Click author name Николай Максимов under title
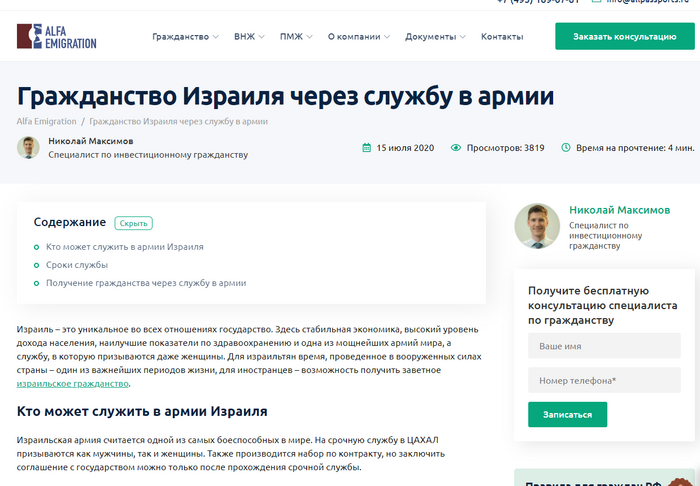 91,141
